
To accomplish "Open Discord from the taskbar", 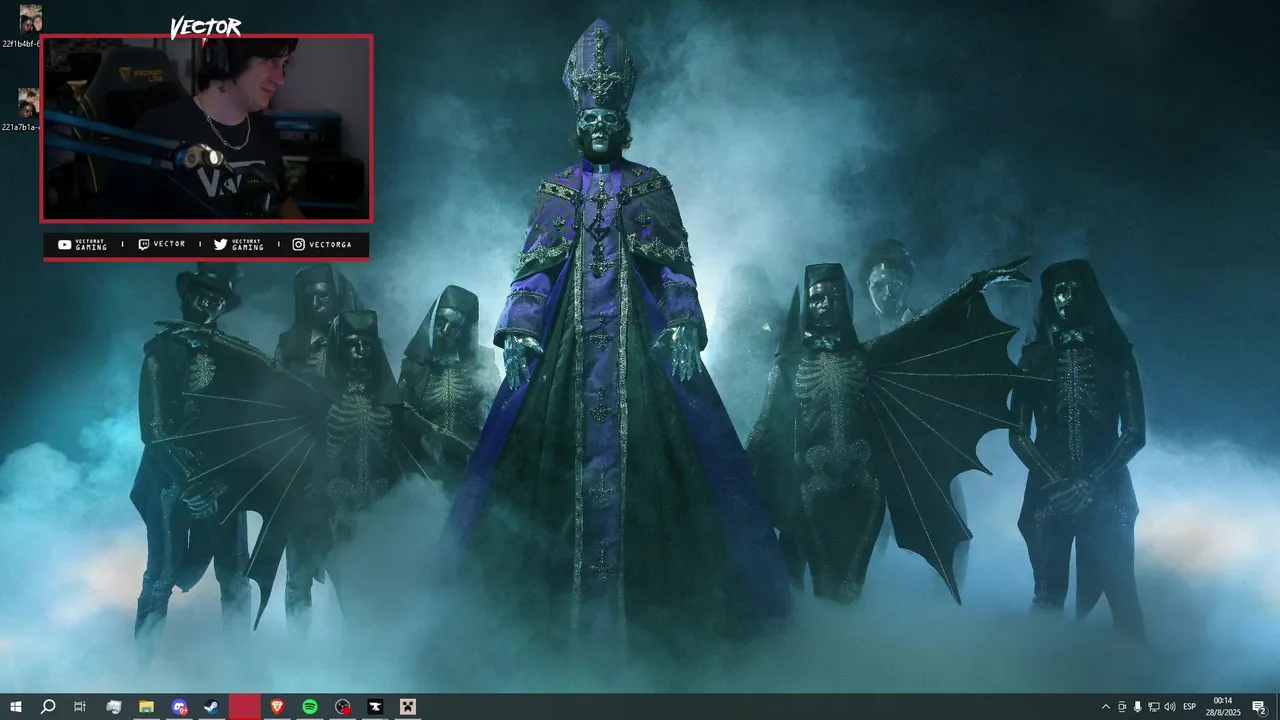I will tap(179, 707).
